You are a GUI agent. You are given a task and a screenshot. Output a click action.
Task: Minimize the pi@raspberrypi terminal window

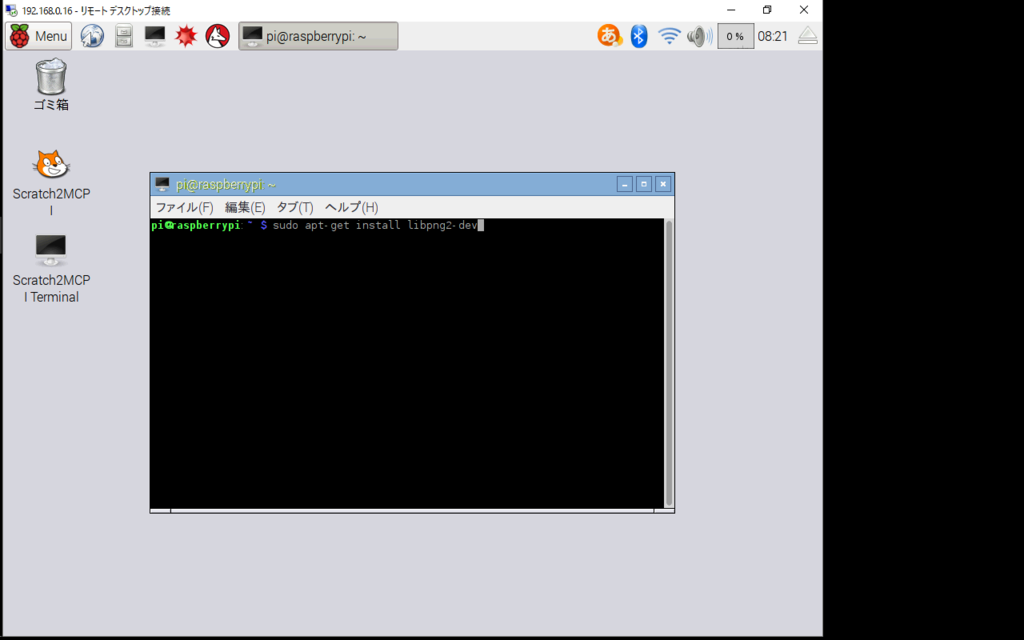(x=624, y=185)
